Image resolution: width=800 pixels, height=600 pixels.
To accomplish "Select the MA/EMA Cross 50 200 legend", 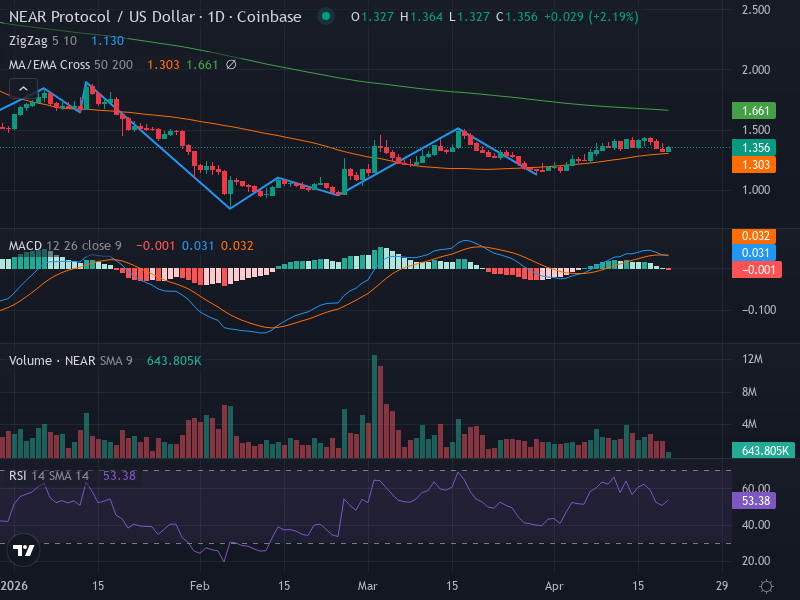I will coord(71,65).
